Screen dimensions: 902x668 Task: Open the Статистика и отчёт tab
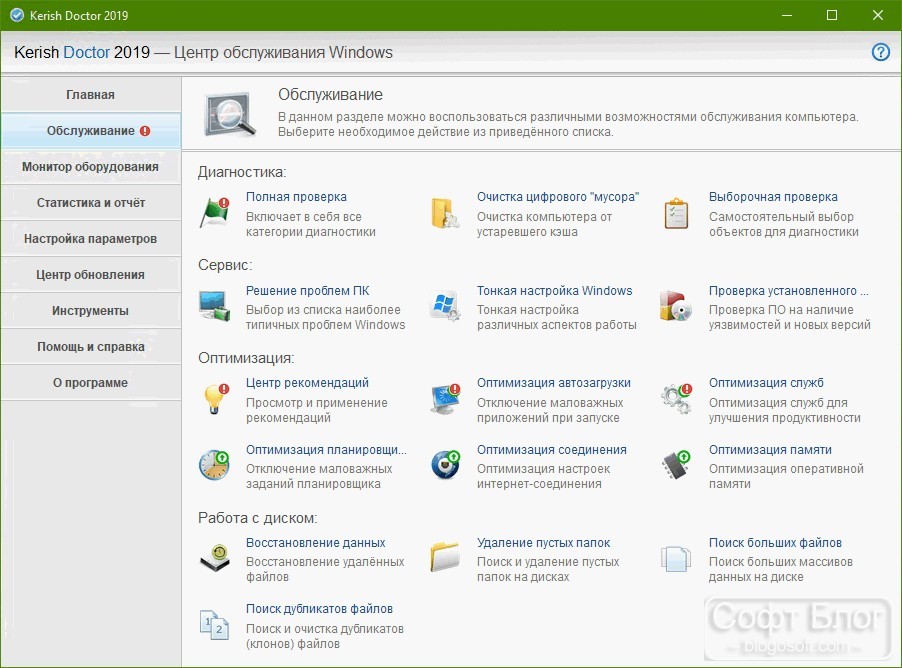(x=90, y=203)
